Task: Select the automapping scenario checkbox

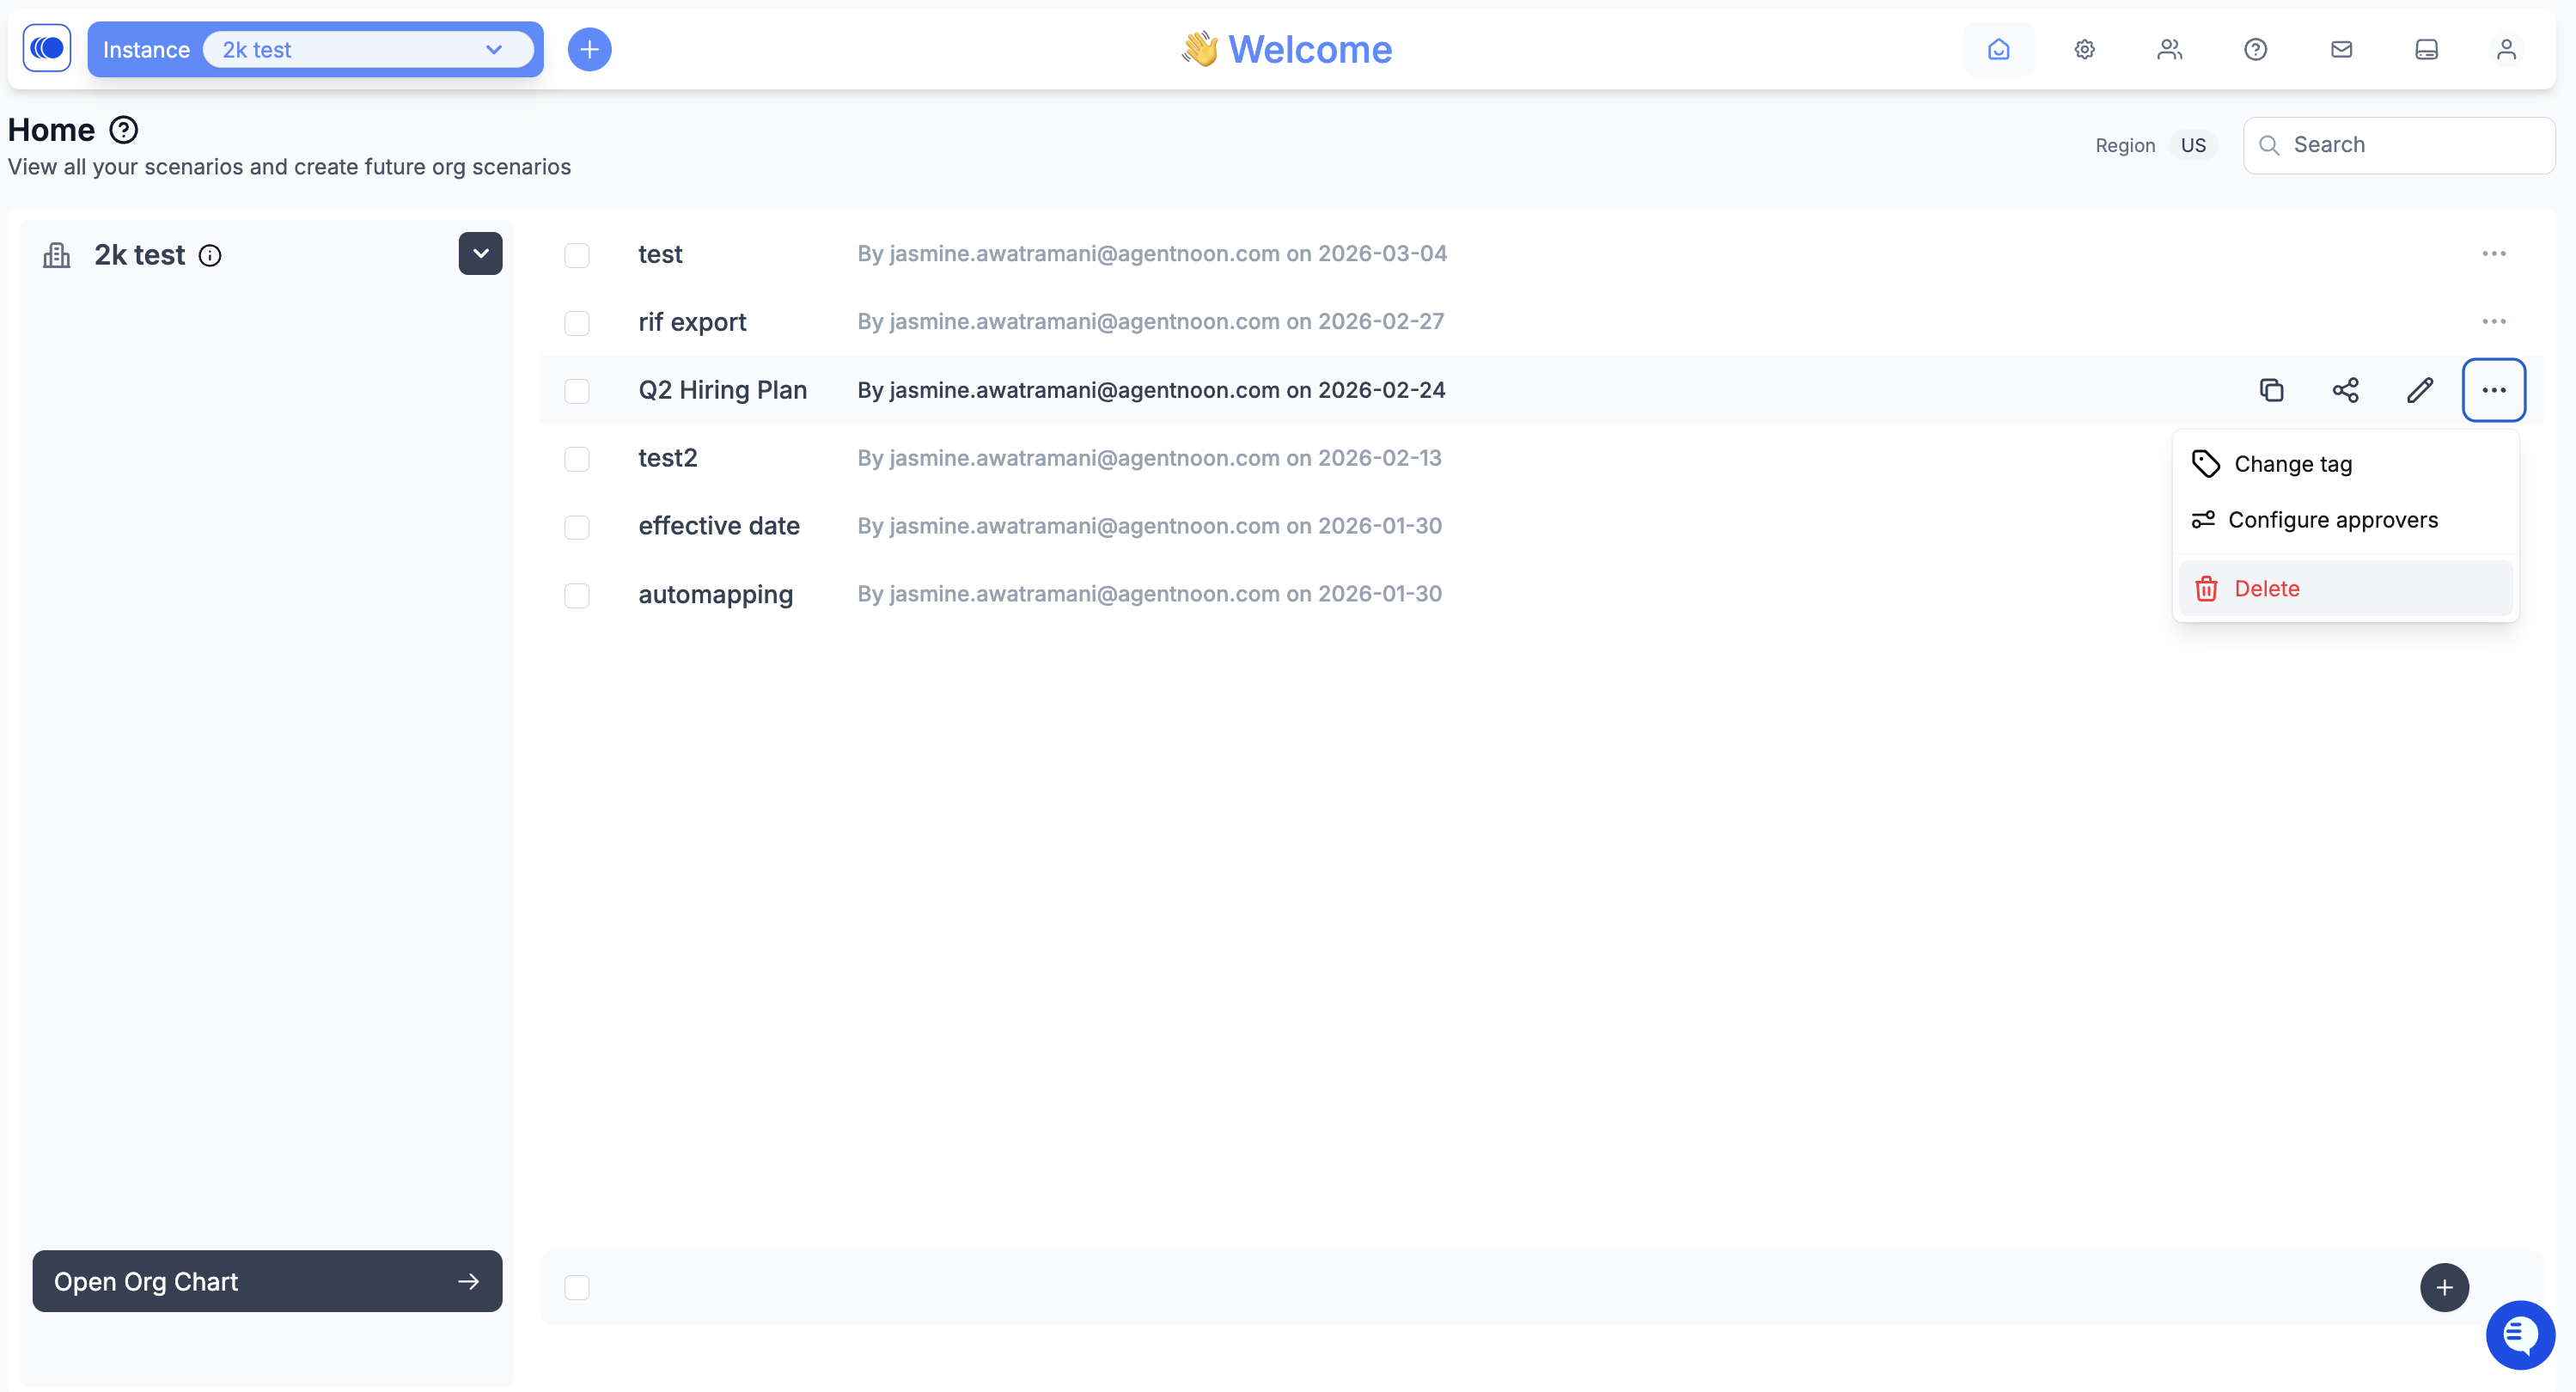Action: click(x=577, y=596)
